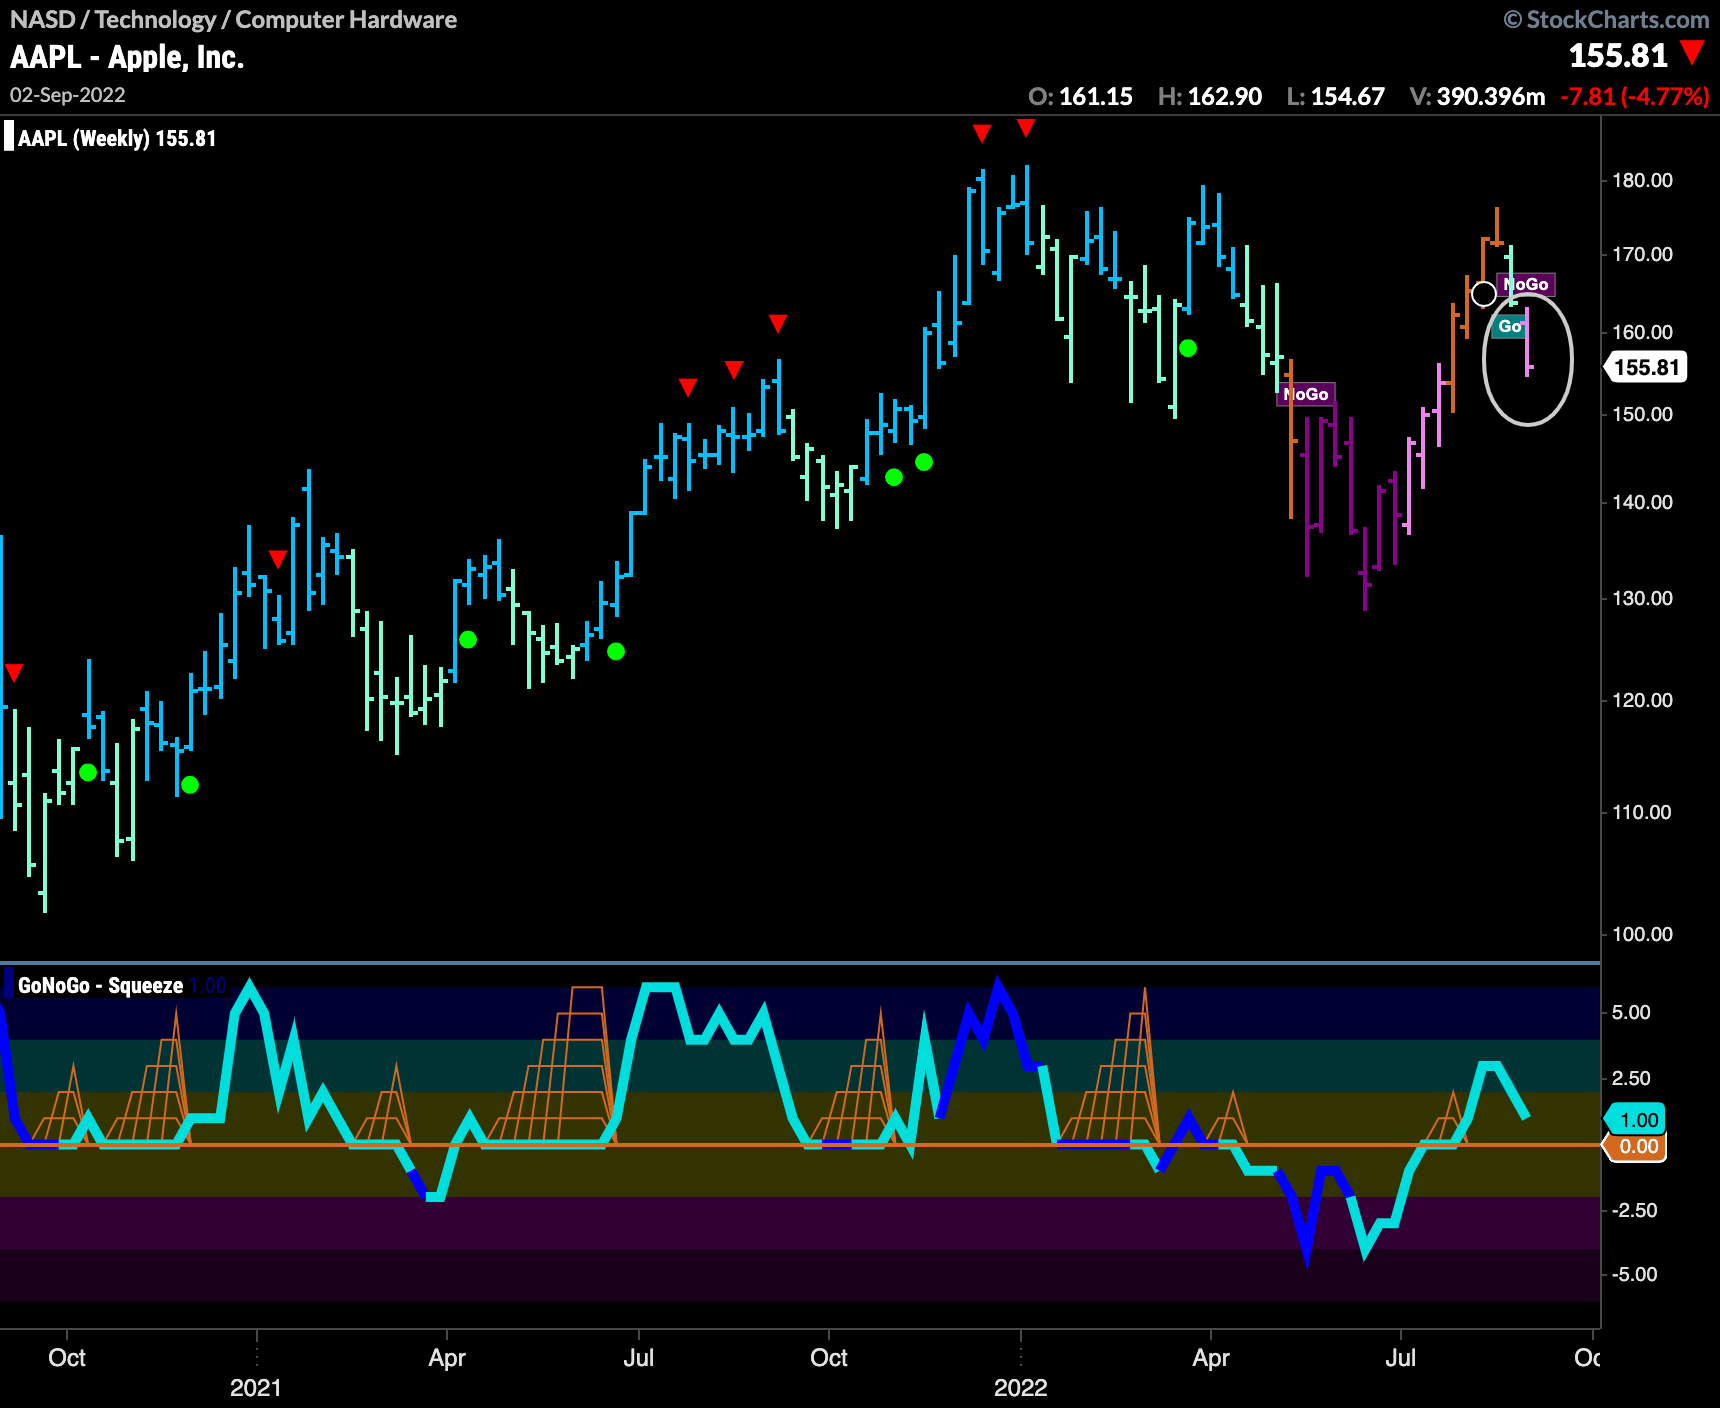Image resolution: width=1720 pixels, height=1408 pixels.
Task: Click the 170.00 price axis label
Action: click(1642, 254)
